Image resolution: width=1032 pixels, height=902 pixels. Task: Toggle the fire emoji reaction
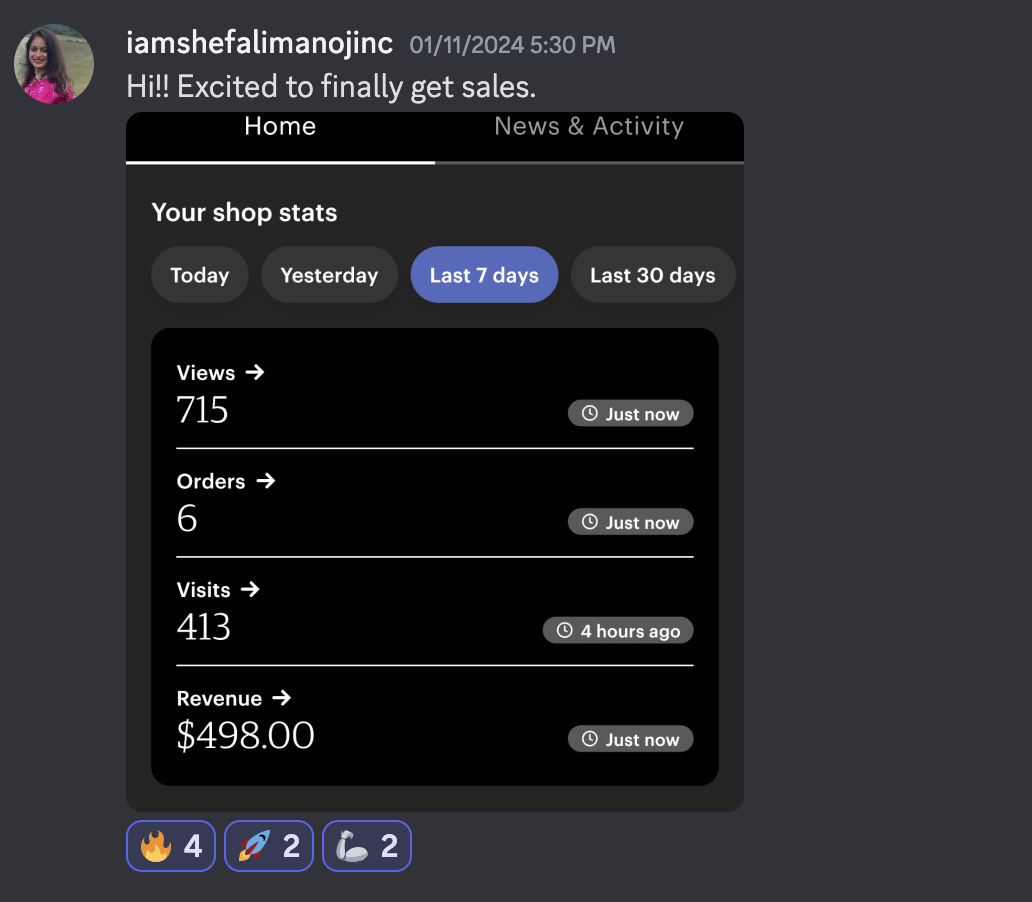tap(171, 846)
